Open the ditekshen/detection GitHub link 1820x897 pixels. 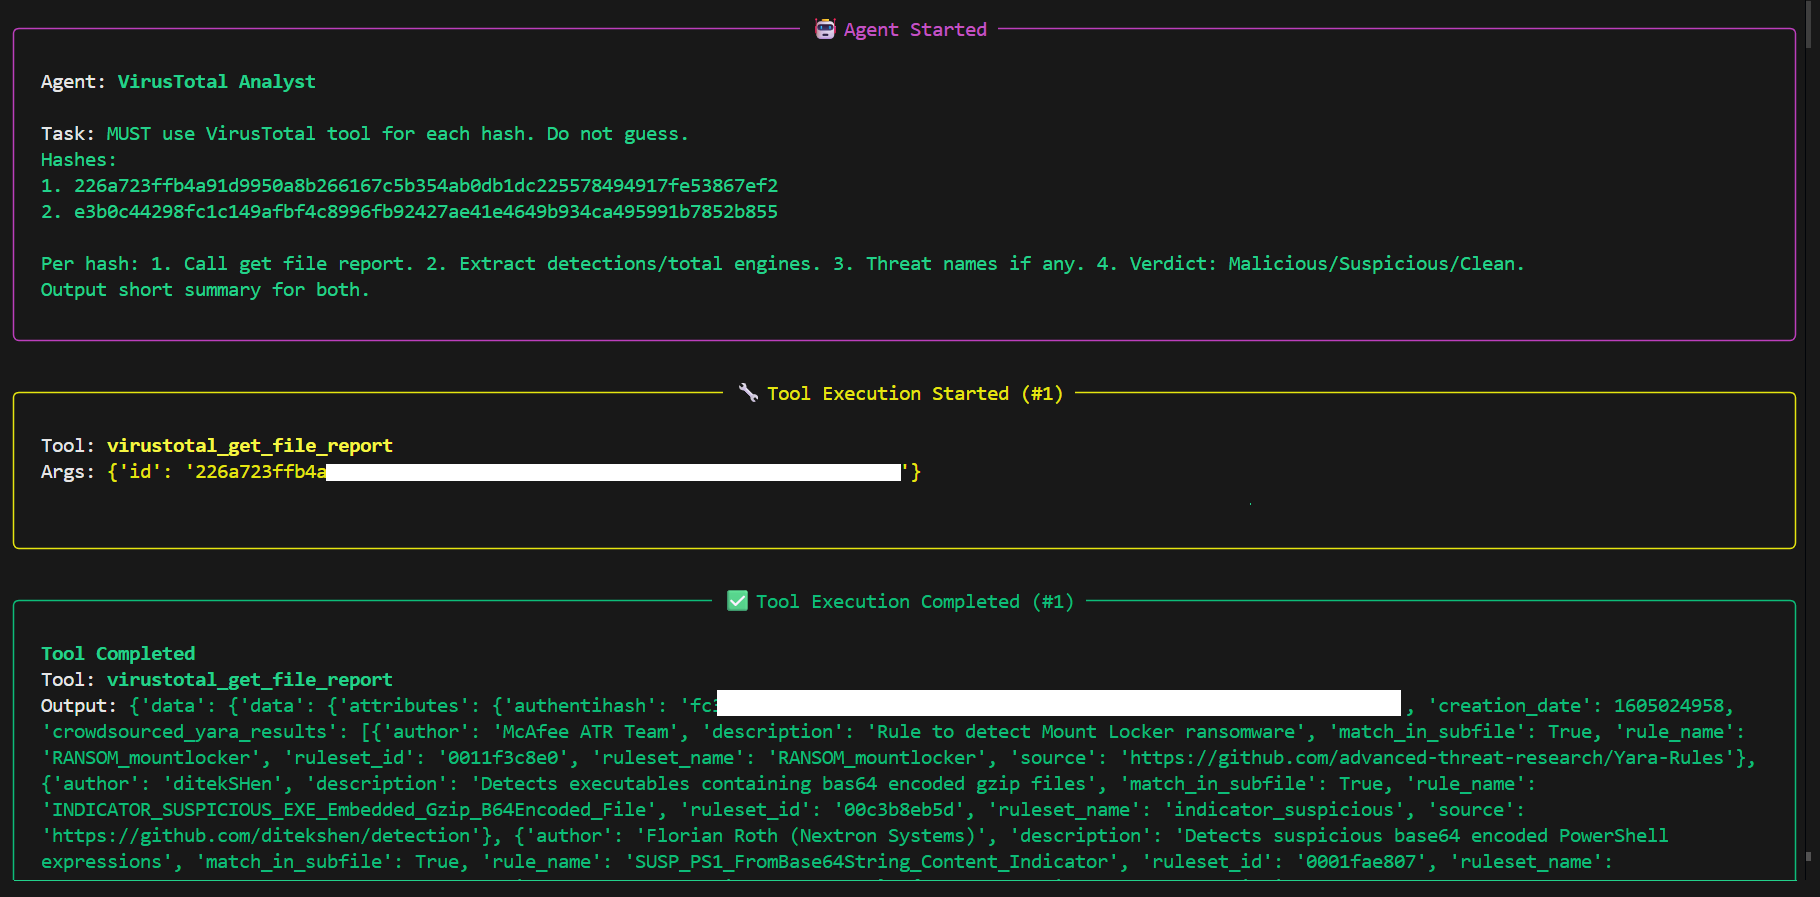coord(261,836)
